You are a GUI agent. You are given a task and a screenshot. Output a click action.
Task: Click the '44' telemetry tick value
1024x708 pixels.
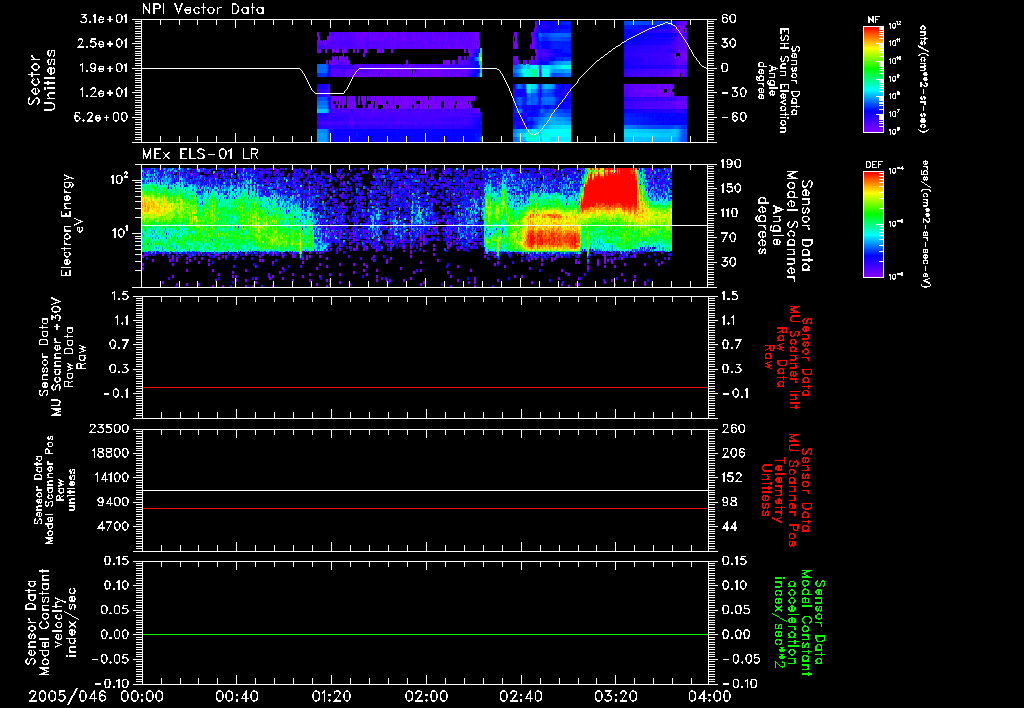click(x=729, y=526)
